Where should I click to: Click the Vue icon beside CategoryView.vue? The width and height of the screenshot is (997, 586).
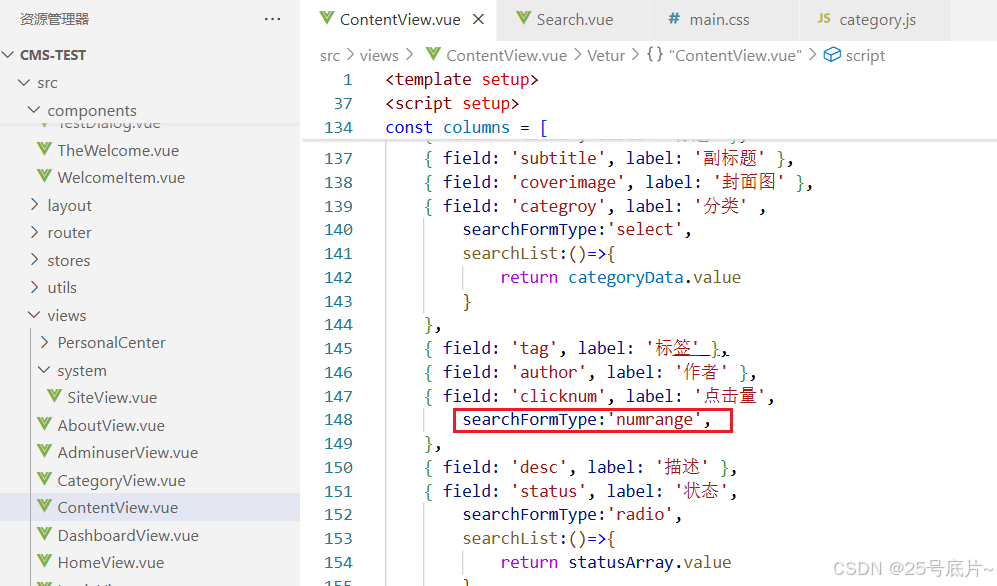[44, 479]
